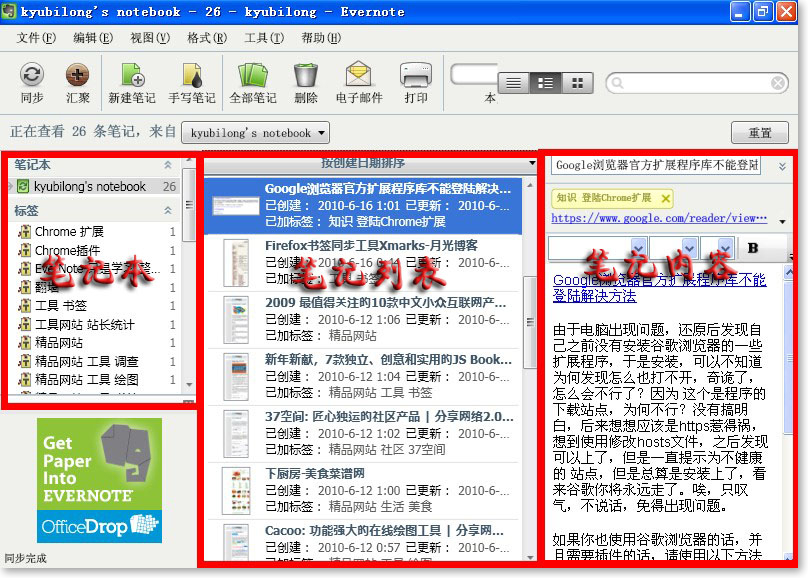Screen dimensions: 808x578
Task: Click the note list scrollbar thumb
Action: (x=530, y=322)
